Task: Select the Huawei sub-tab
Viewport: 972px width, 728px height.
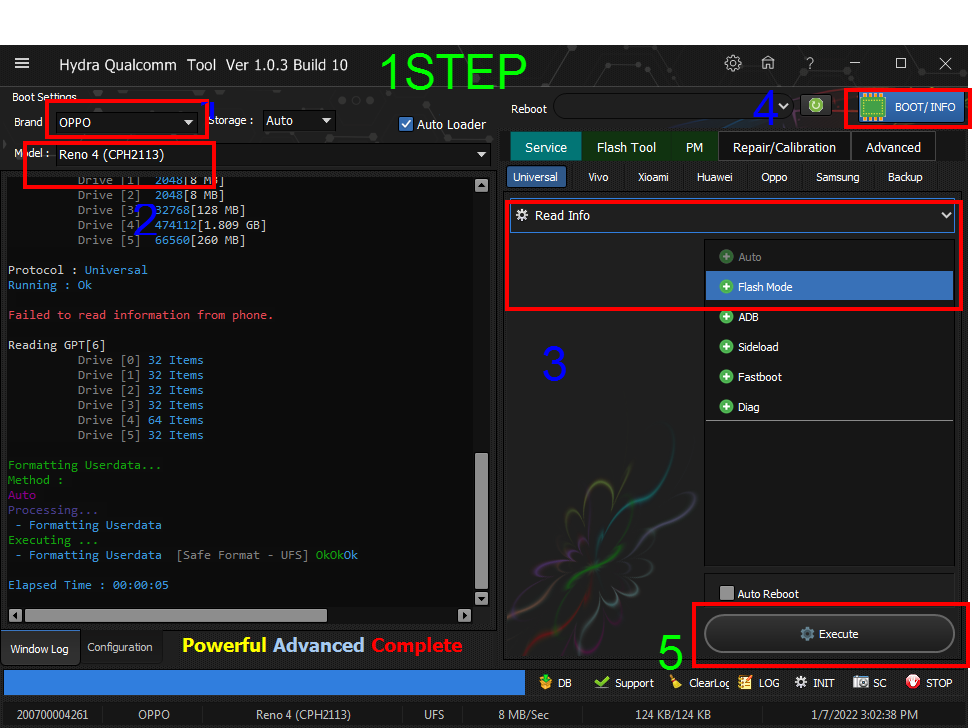Action: pyautogui.click(x=715, y=177)
